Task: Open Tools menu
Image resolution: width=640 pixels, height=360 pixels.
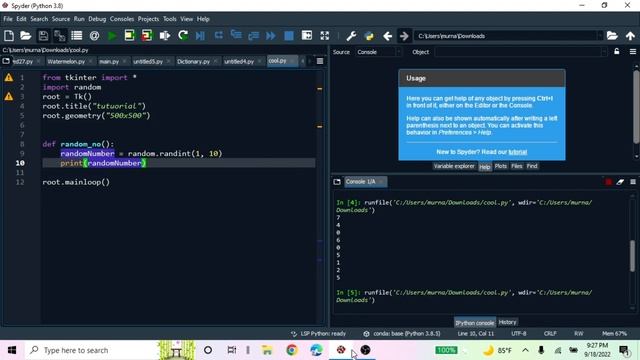Action: (169, 19)
